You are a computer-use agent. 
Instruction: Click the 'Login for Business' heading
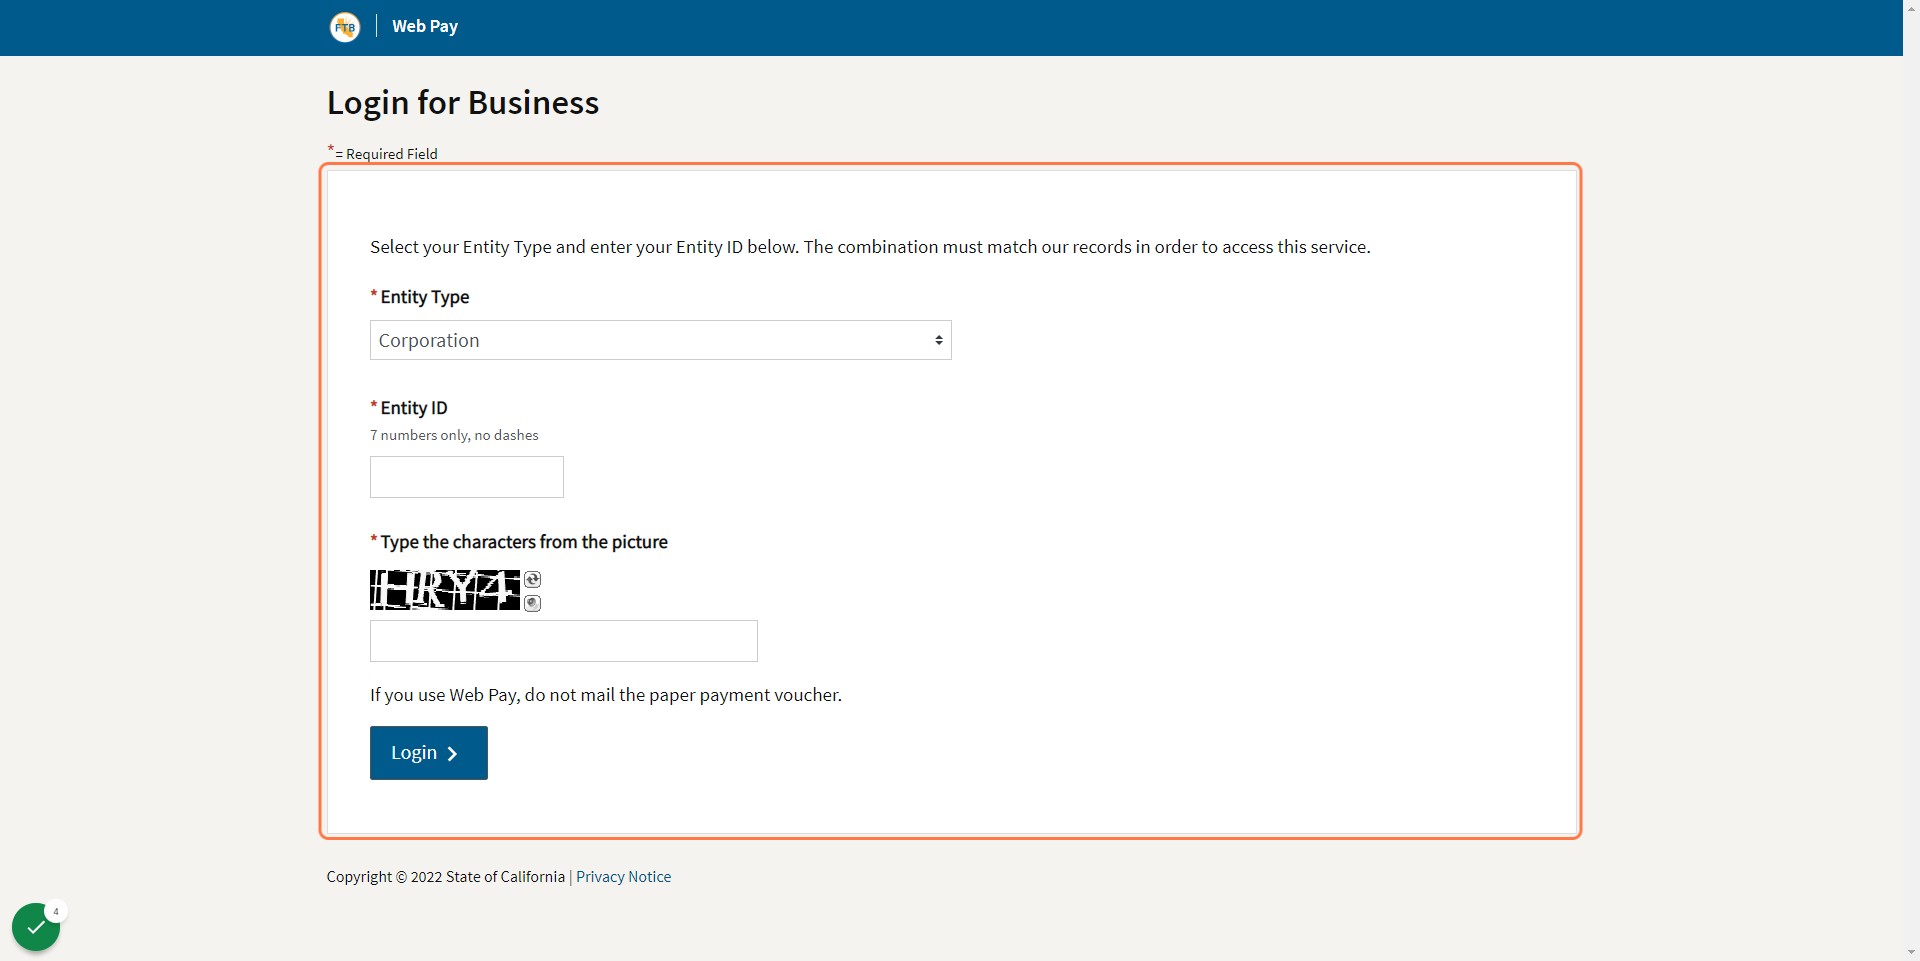pos(463,102)
